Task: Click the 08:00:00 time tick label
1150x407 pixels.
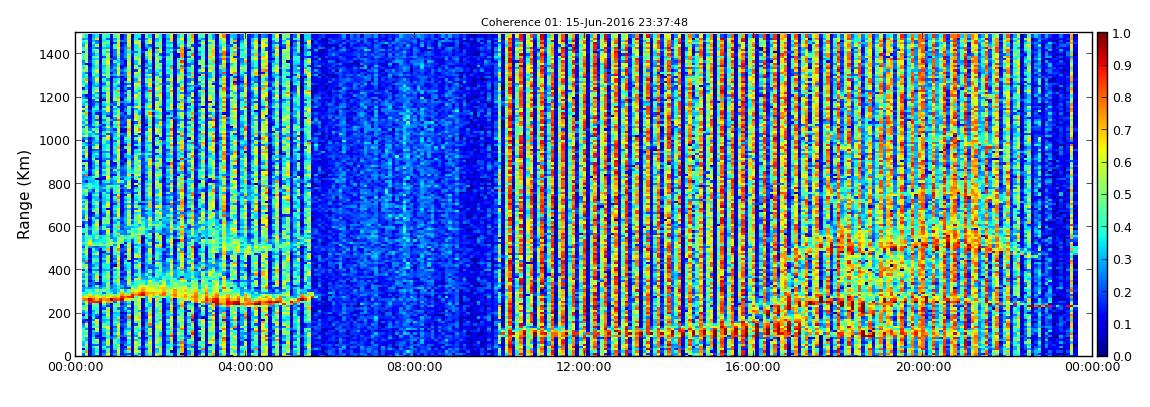Action: [x=416, y=367]
